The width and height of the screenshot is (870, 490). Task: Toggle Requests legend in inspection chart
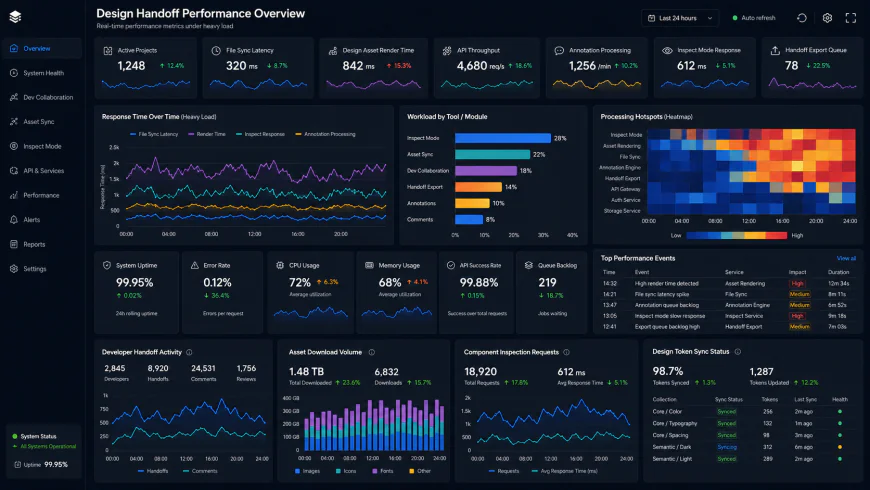pos(504,471)
